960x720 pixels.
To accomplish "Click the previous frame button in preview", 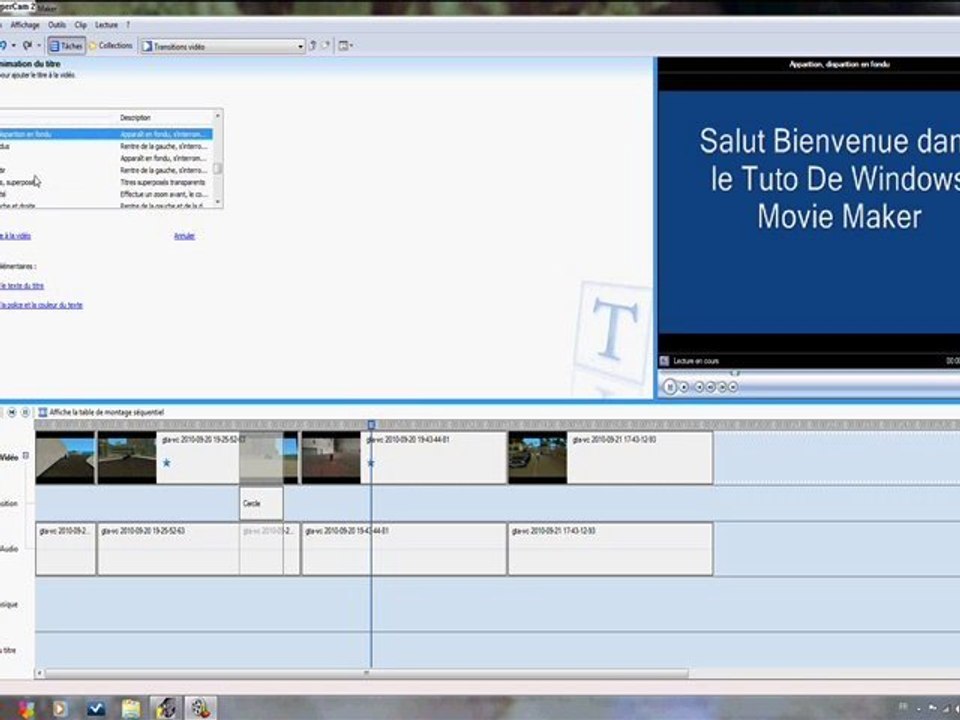I will point(710,387).
